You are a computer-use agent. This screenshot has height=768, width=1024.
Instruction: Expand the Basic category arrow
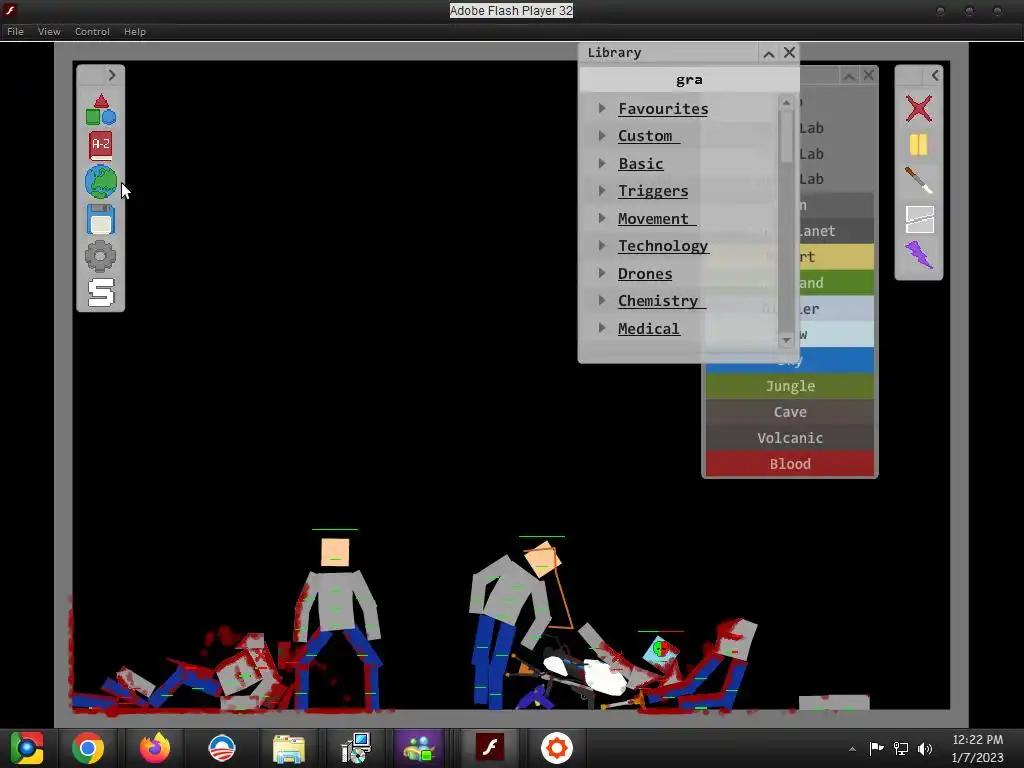[x=601, y=163]
